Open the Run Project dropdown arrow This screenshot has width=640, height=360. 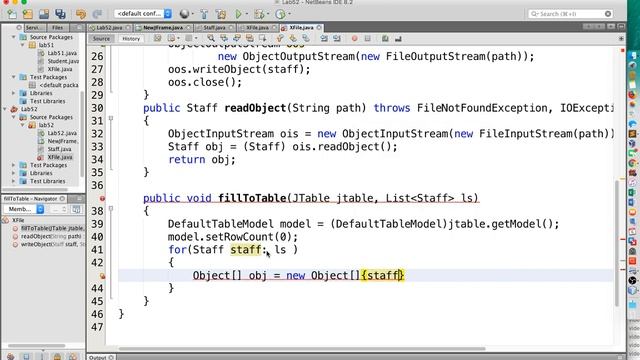pyautogui.click(x=247, y=14)
